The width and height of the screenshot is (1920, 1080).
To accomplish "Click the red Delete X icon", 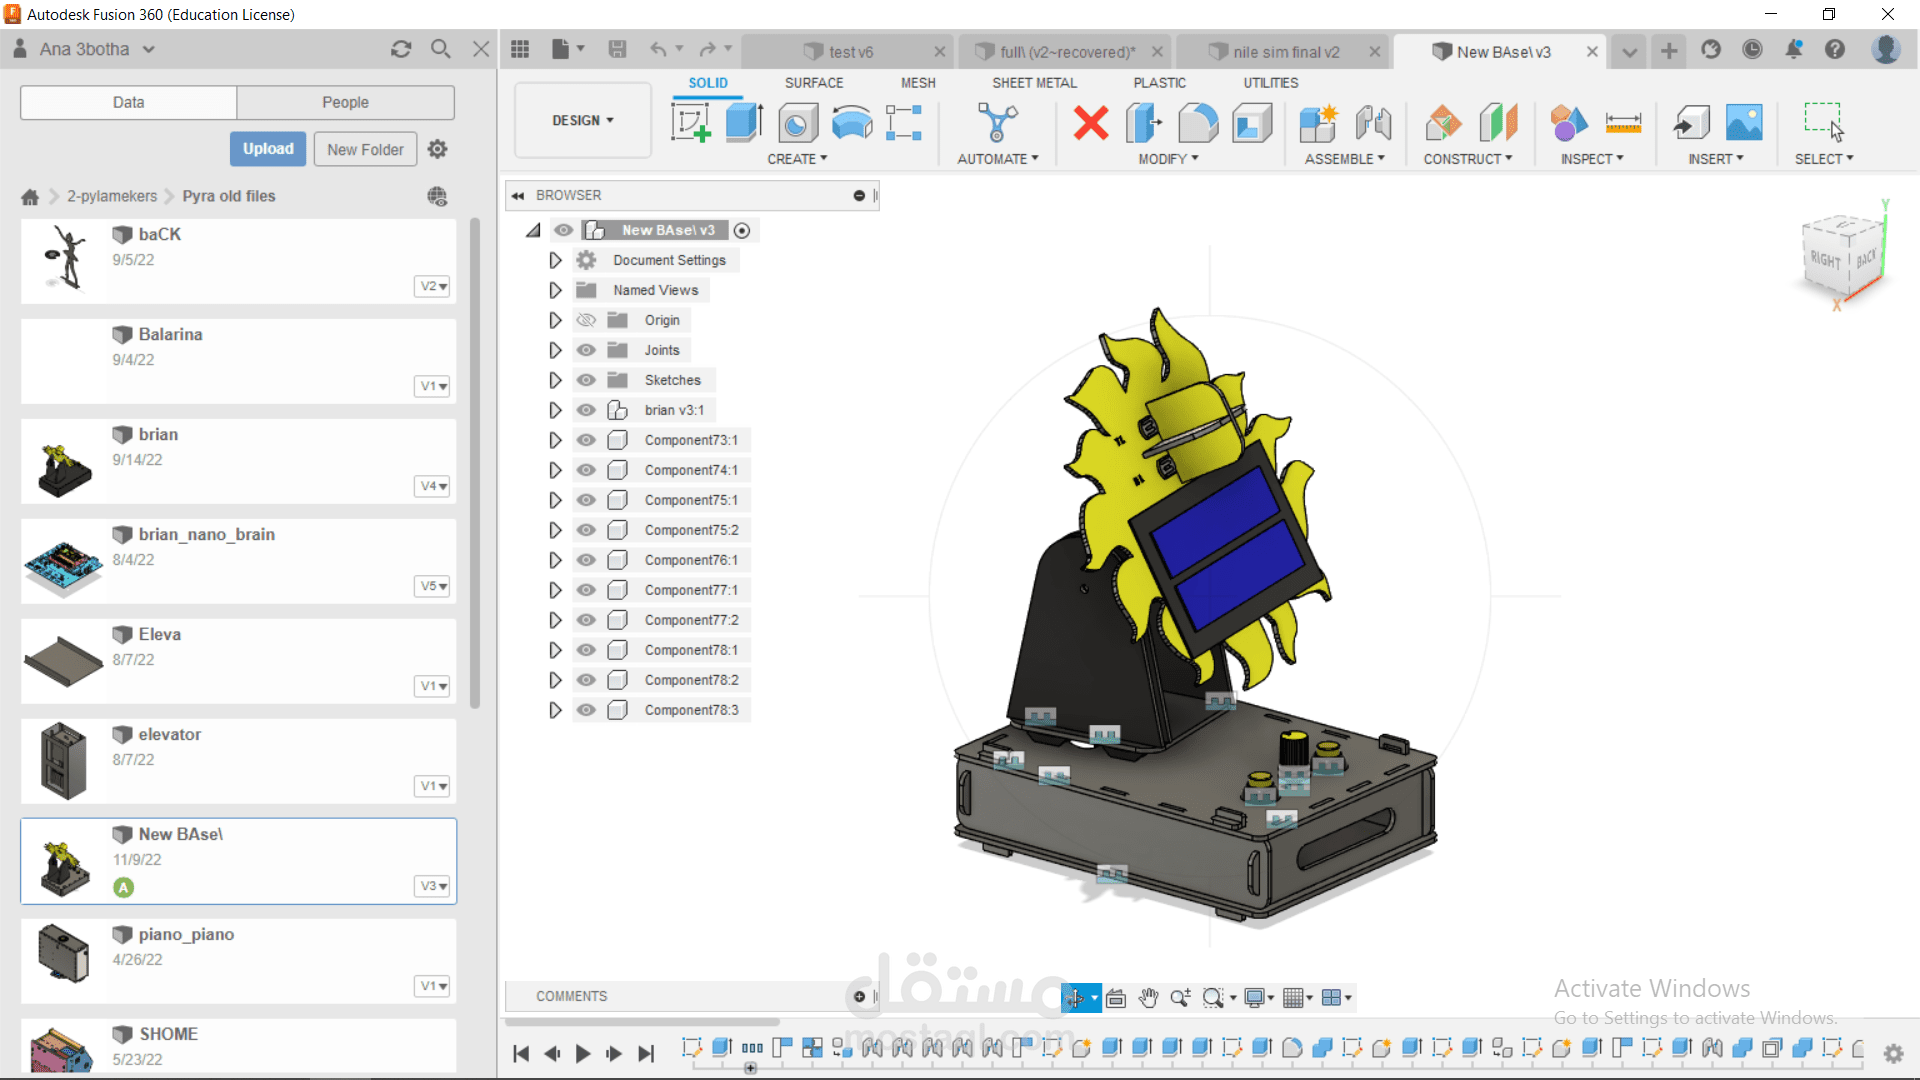I will [x=1090, y=123].
